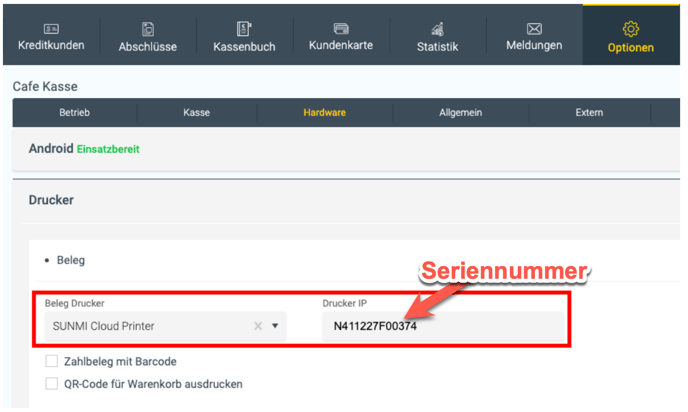Click the Kreditkunden card icon
Image resolution: width=688 pixels, height=412 pixels.
[x=51, y=29]
